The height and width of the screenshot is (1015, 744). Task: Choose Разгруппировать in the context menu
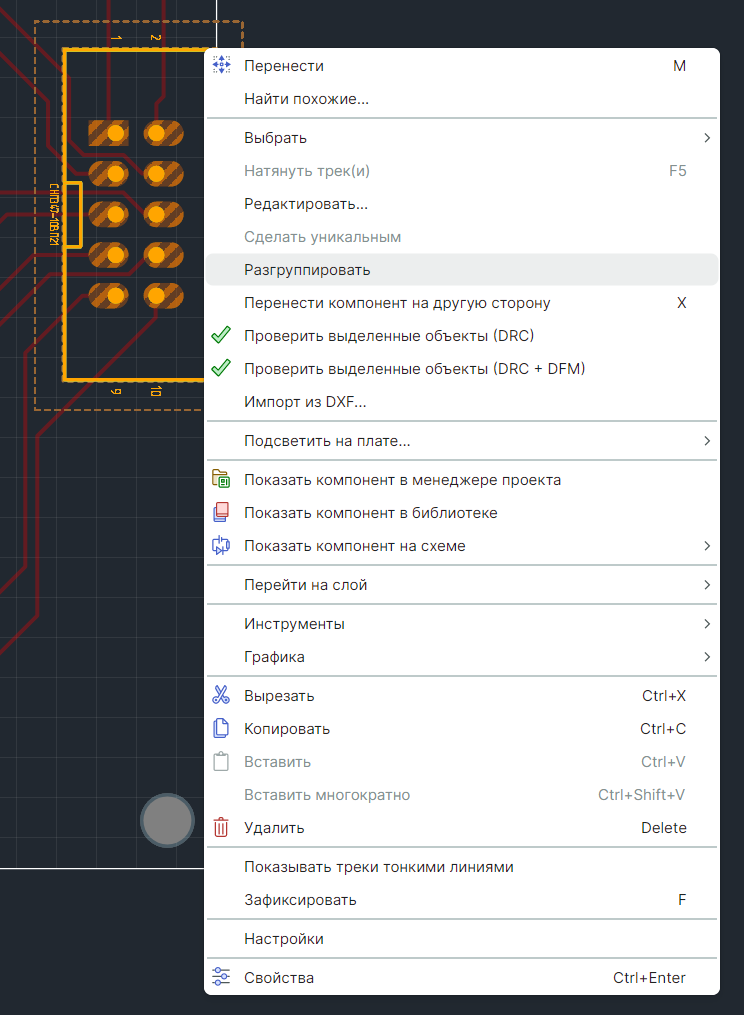point(461,269)
